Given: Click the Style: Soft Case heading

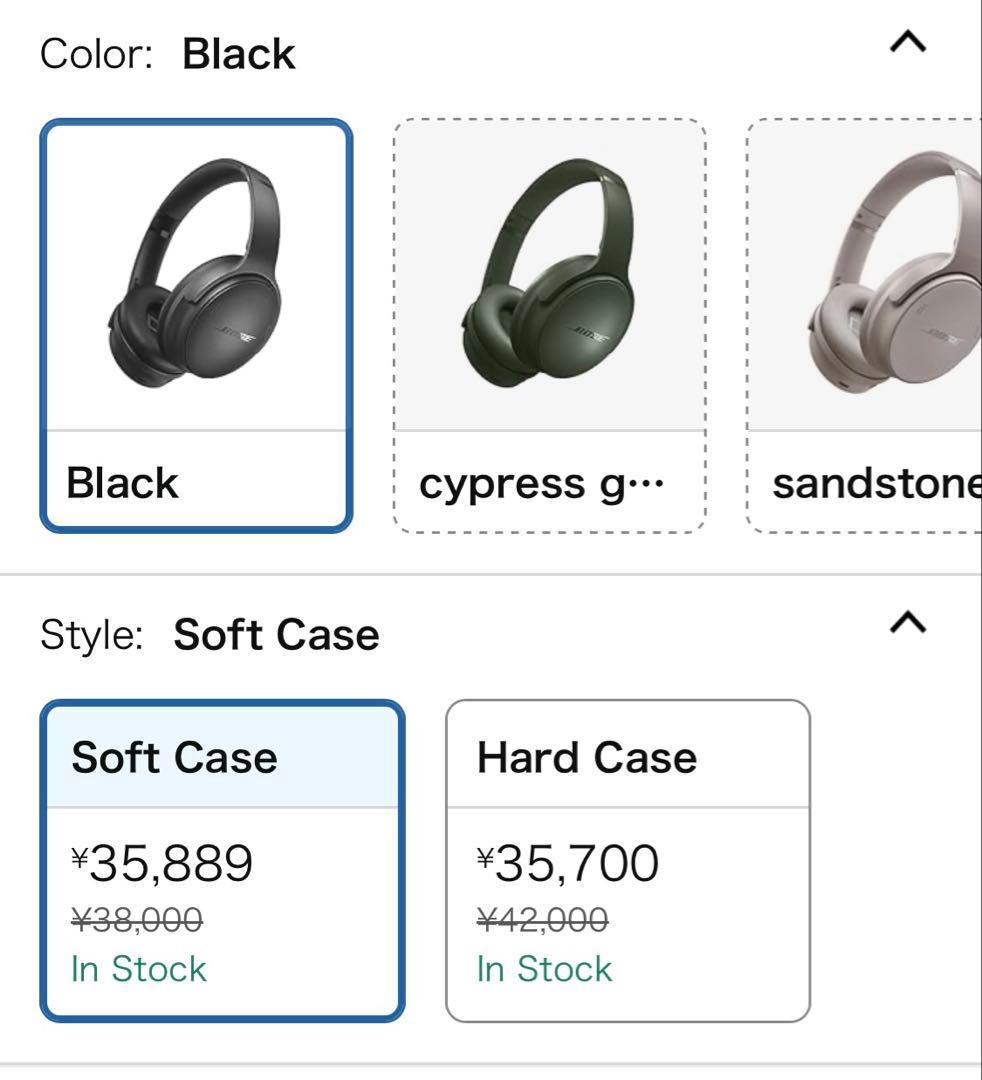Looking at the screenshot, I should coord(210,633).
